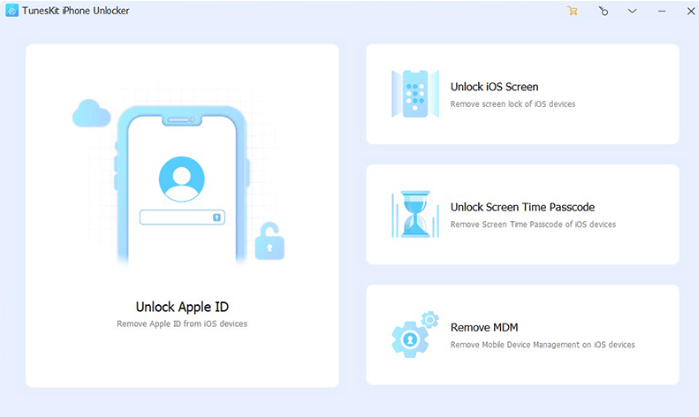Choose Unlock Screen Time Passcode
Viewport: 699px width, 417px height.
[x=522, y=207]
